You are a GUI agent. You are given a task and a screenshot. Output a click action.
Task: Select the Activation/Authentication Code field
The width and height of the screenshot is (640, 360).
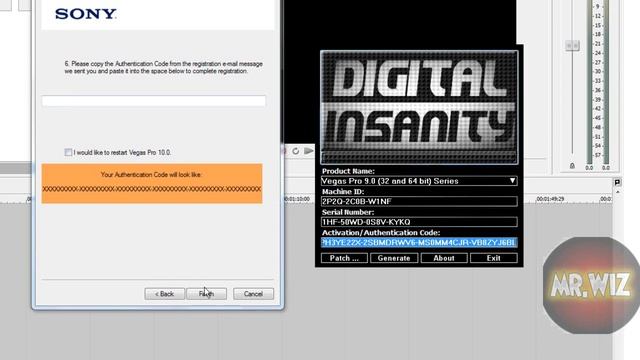tap(419, 242)
